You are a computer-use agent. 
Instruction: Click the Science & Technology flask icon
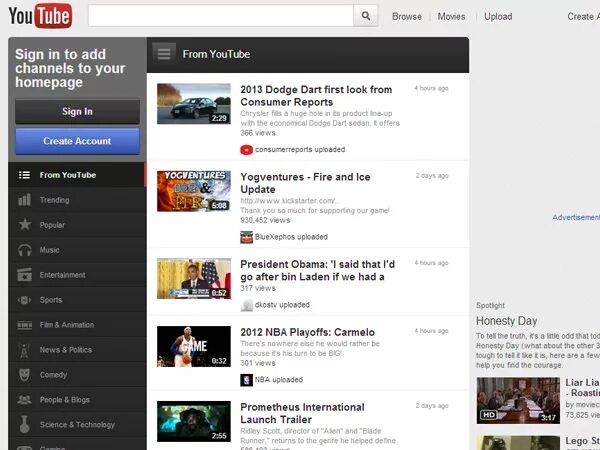24,424
